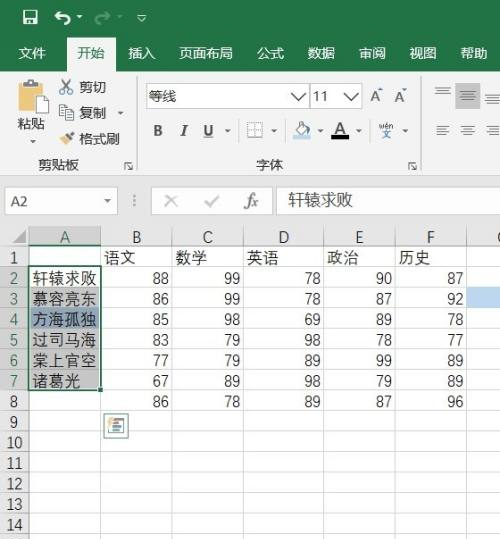Click the Quick Analysis icon below the selection
The width and height of the screenshot is (500, 539).
pyautogui.click(x=116, y=426)
